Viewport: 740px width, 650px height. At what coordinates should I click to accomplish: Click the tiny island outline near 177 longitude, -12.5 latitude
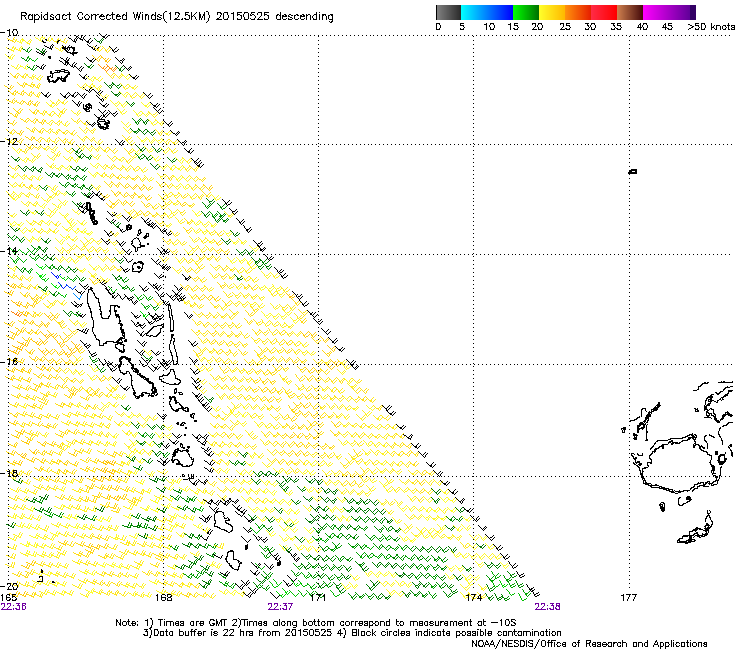tap(633, 171)
